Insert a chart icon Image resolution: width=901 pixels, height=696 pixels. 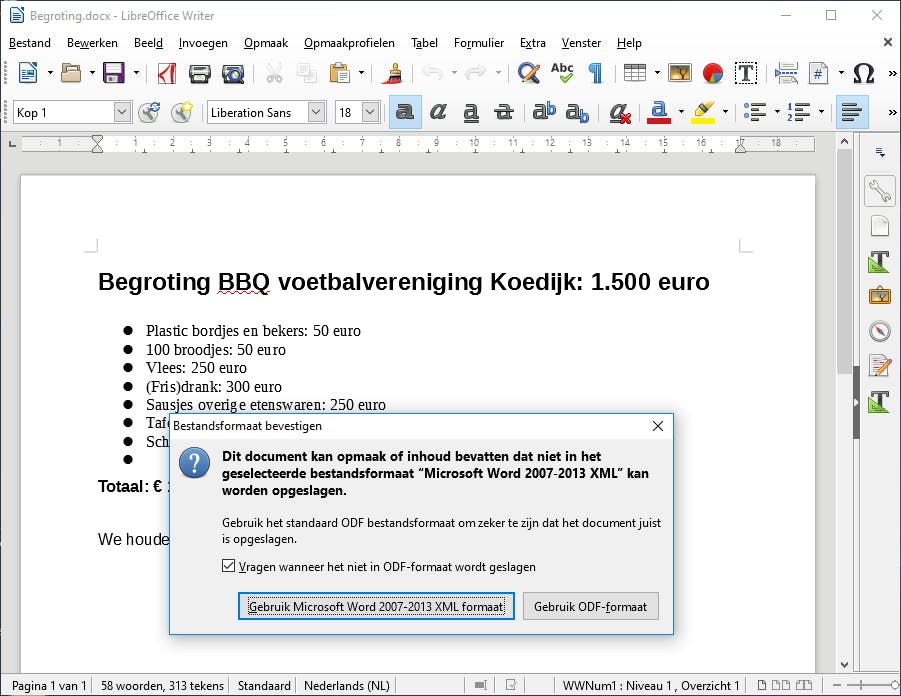coord(713,73)
